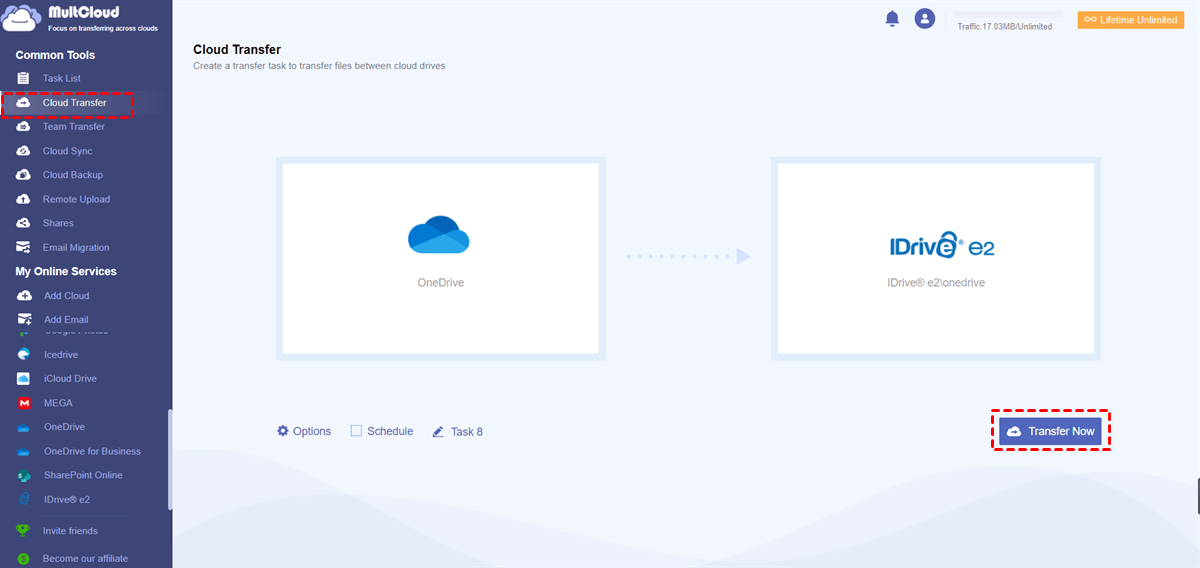Click Add Email link
Viewport: 1200px width, 568px height.
click(66, 320)
